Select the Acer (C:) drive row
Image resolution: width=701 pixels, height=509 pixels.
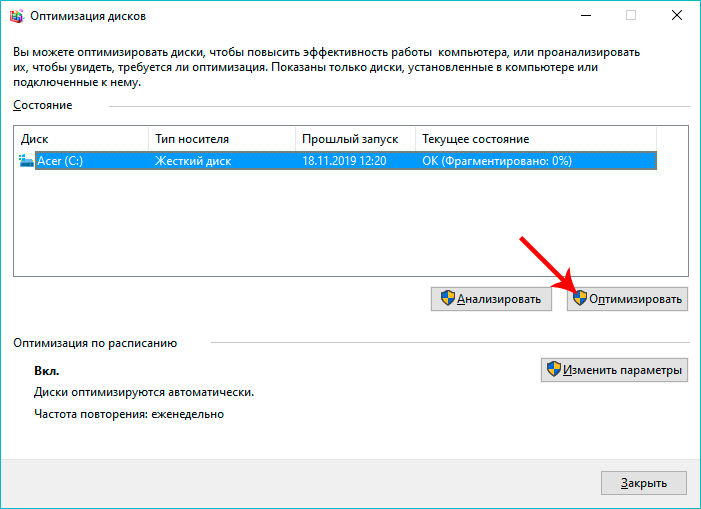[x=338, y=161]
